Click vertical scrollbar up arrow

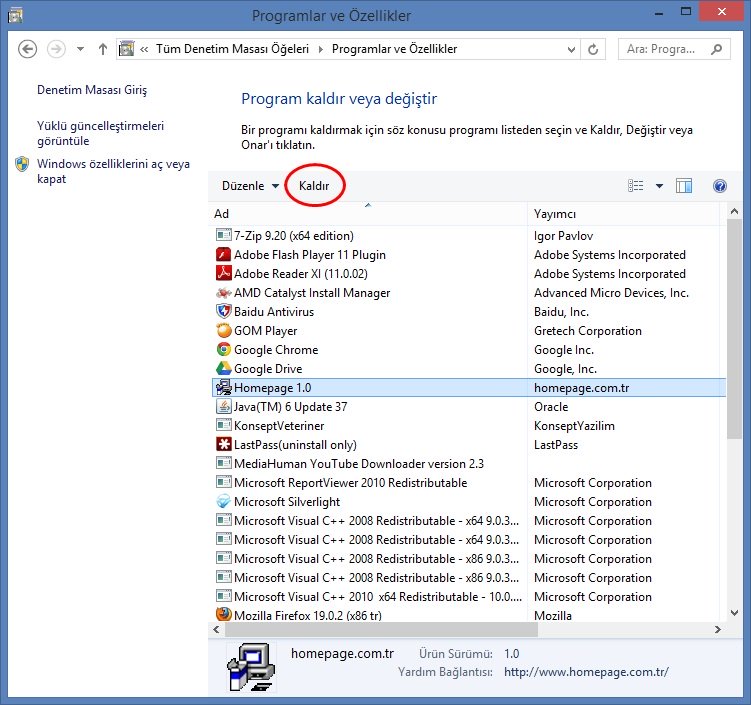coord(734,211)
